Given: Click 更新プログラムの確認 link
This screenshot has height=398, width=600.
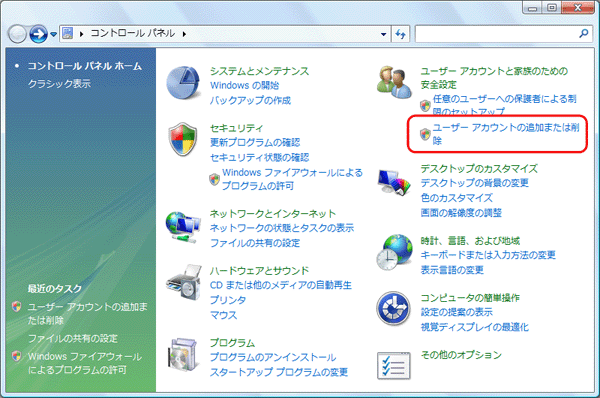Looking at the screenshot, I should tap(255, 142).
